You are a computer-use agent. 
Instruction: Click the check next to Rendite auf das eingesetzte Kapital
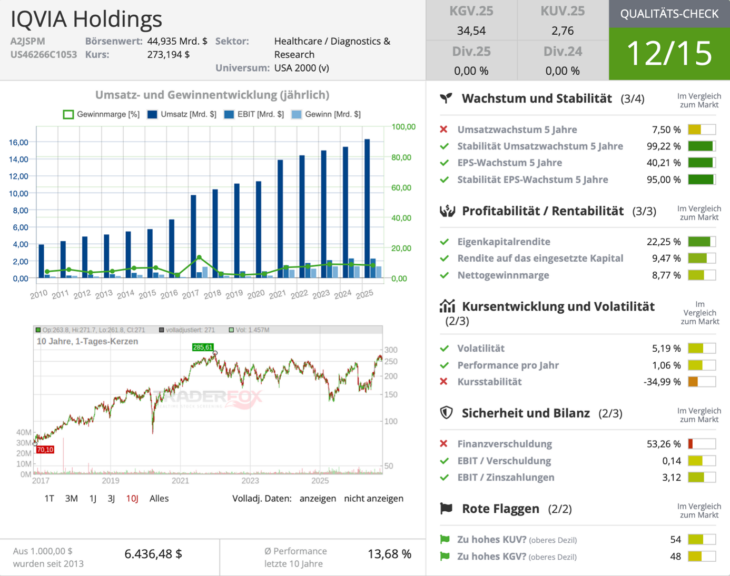(444, 258)
